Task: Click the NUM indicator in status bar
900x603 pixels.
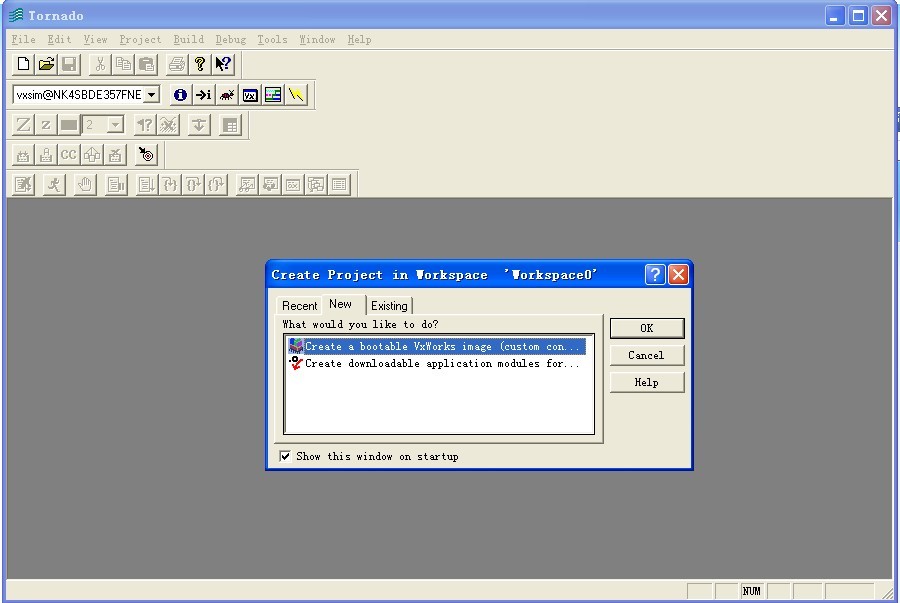Action: (751, 591)
